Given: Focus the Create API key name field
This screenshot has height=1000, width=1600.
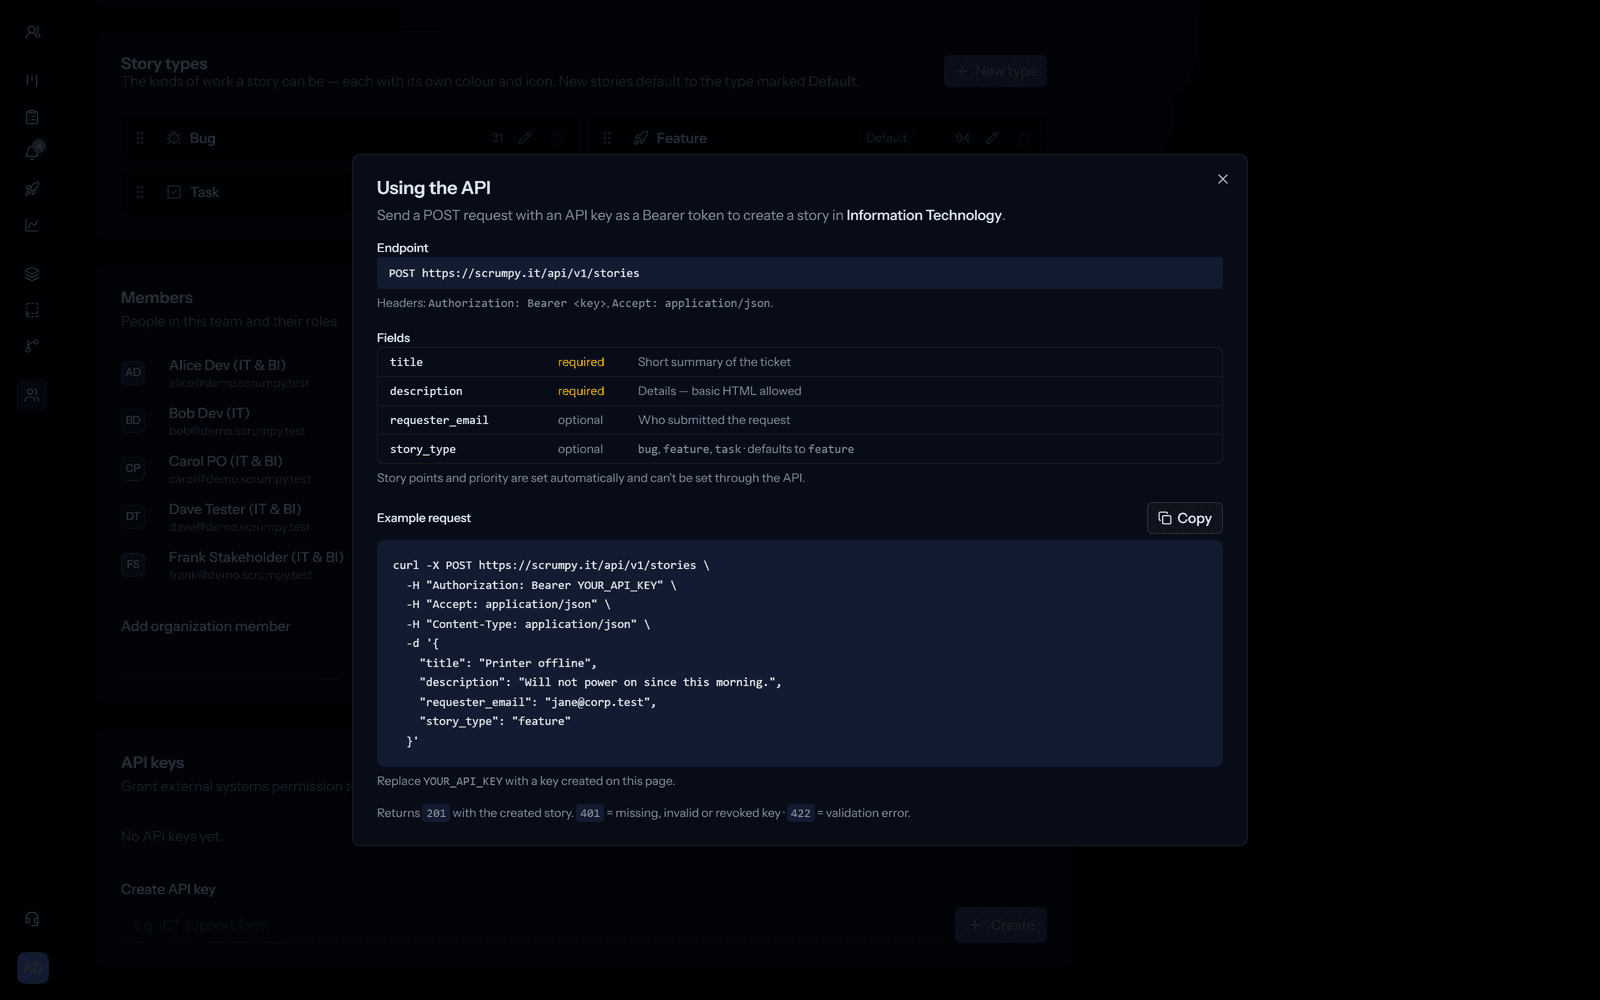Looking at the screenshot, I should point(534,925).
